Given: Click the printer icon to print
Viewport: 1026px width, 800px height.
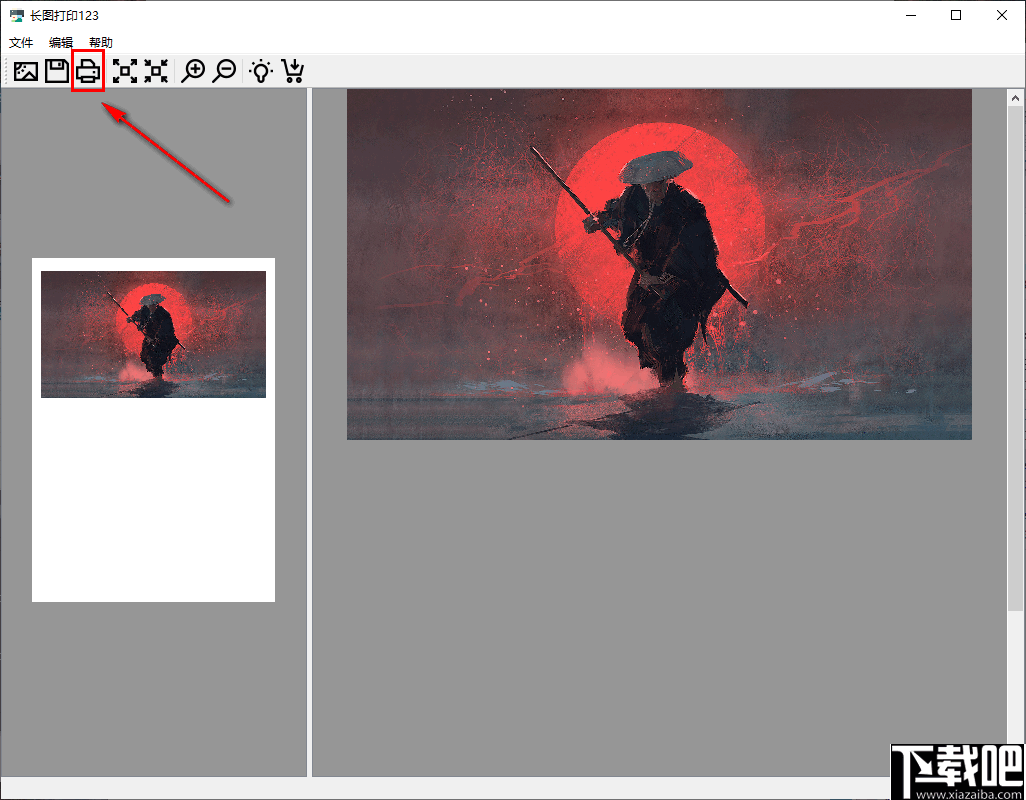Looking at the screenshot, I should (x=88, y=71).
